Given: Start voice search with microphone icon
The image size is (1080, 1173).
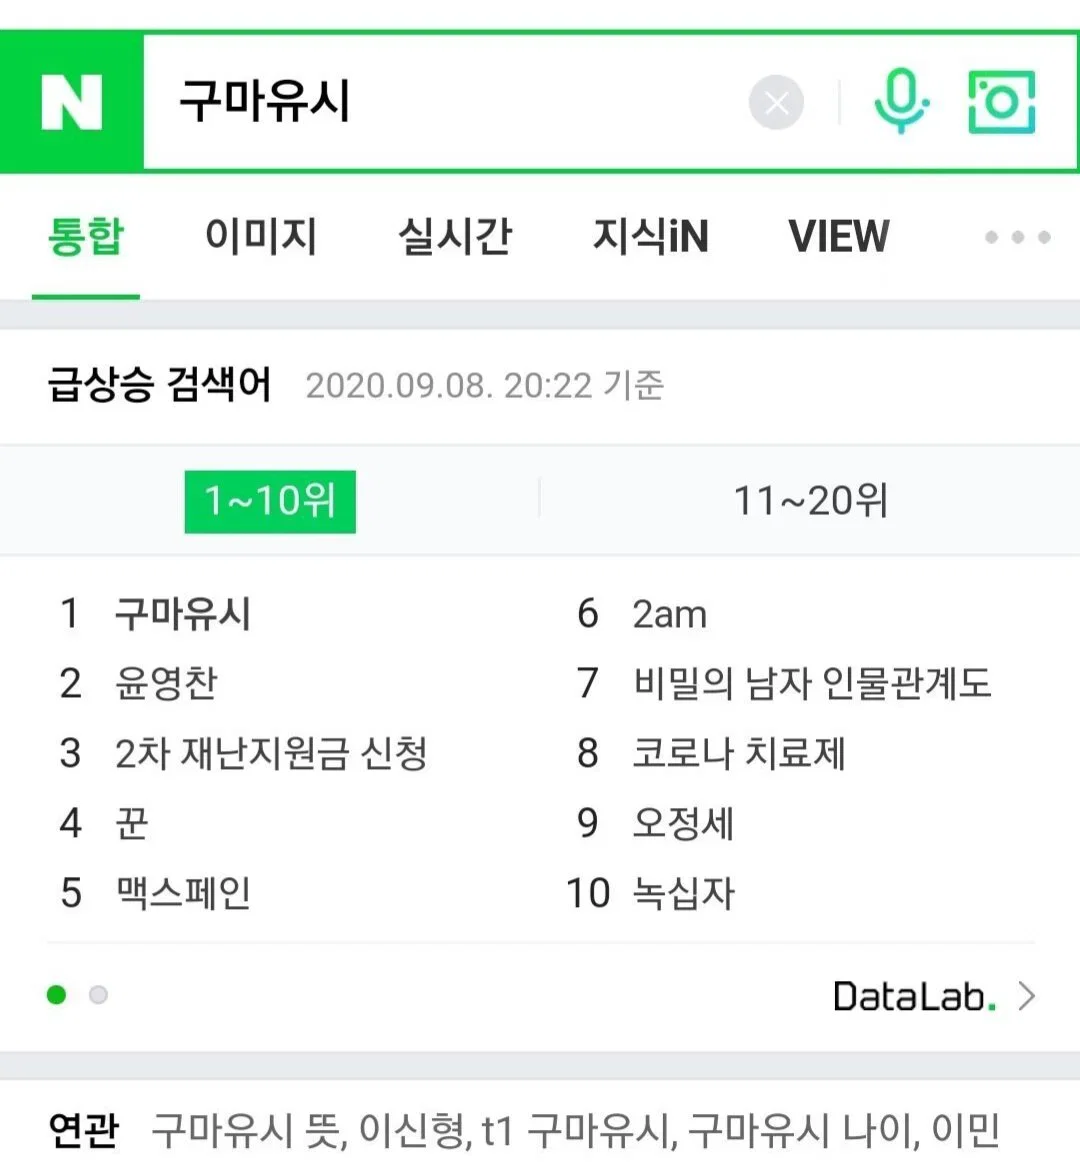Looking at the screenshot, I should pyautogui.click(x=901, y=101).
